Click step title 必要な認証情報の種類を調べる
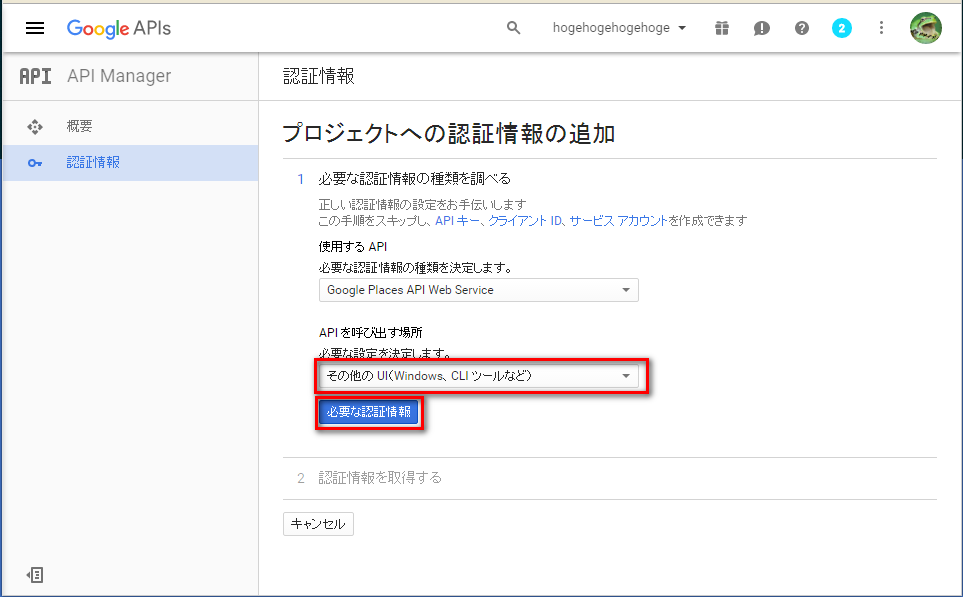Image resolution: width=963 pixels, height=597 pixels. tap(415, 179)
